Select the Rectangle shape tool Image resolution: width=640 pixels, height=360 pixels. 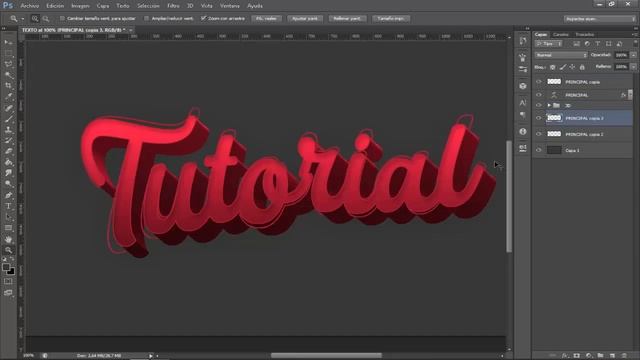[x=8, y=228]
